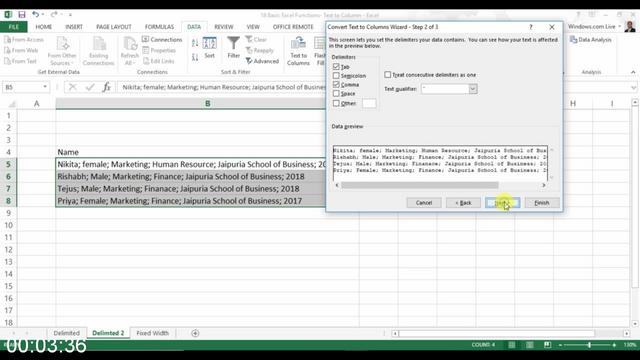Import data From Access

pyautogui.click(x=24, y=40)
